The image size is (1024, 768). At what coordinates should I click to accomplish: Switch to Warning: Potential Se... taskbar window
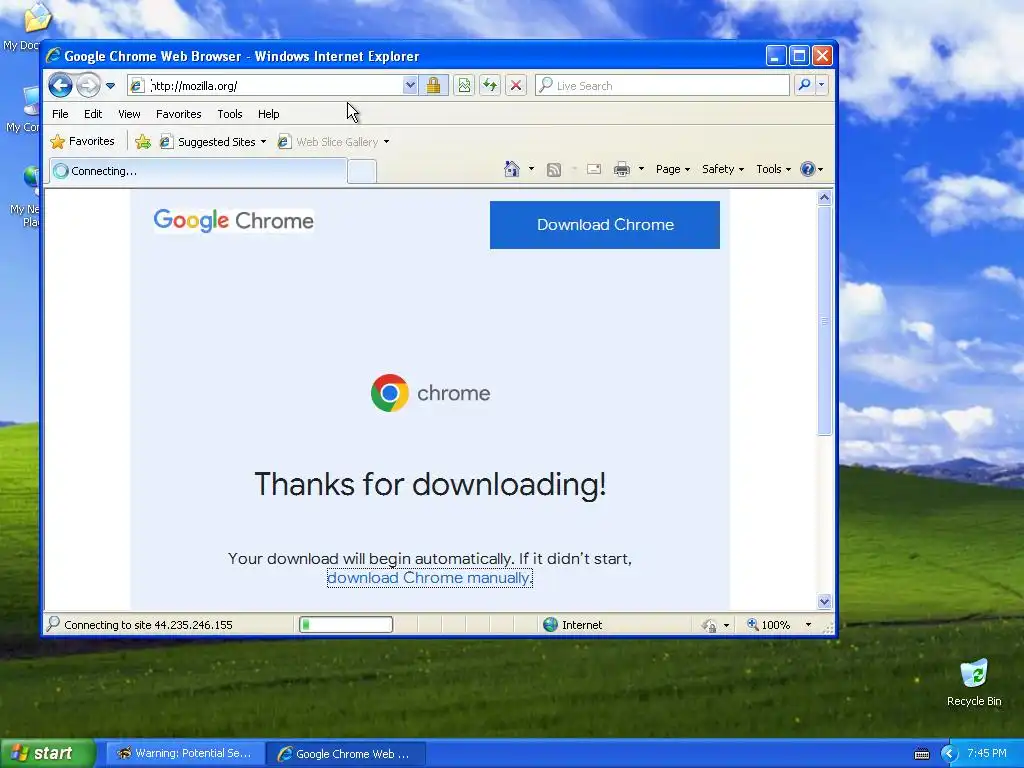(185, 754)
